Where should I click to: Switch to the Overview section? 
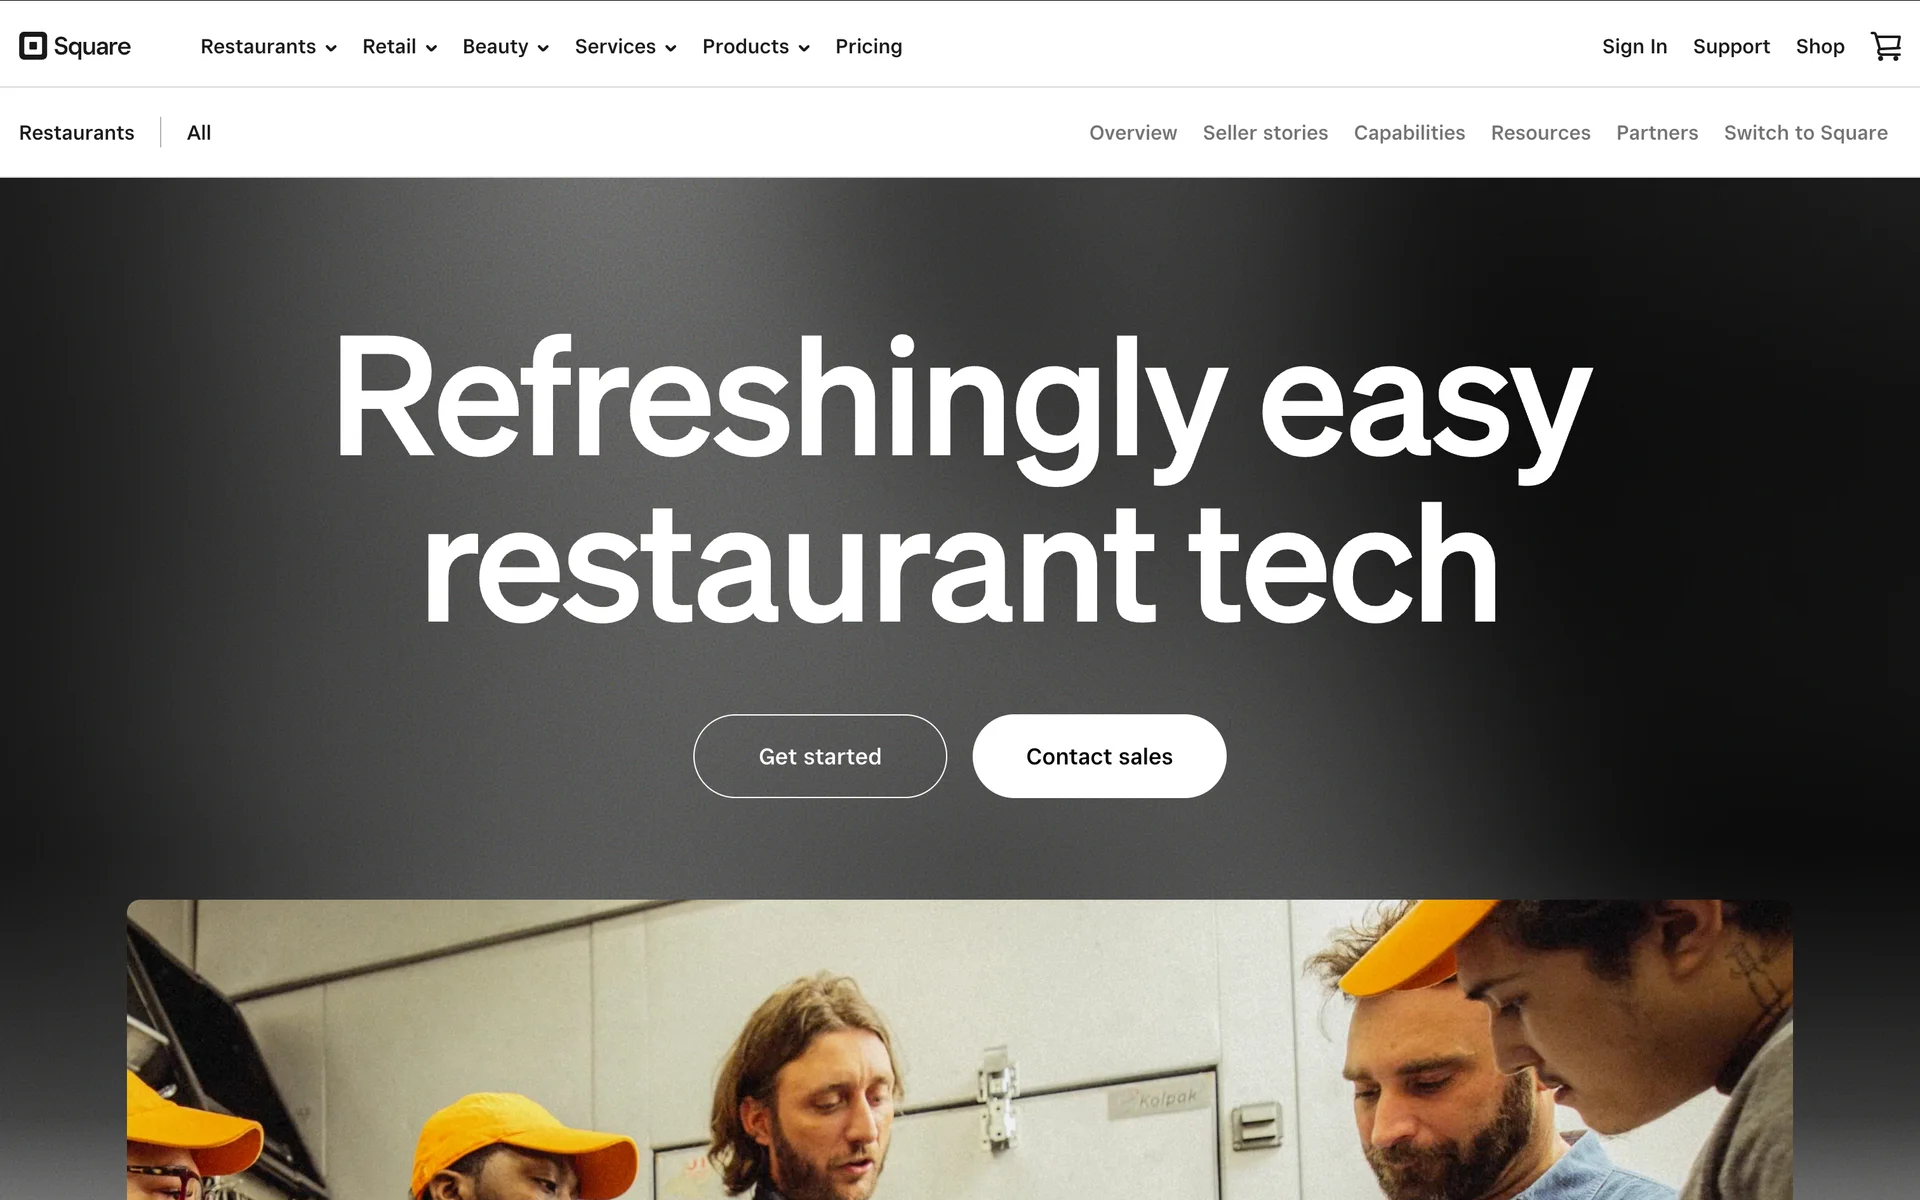(x=1133, y=132)
